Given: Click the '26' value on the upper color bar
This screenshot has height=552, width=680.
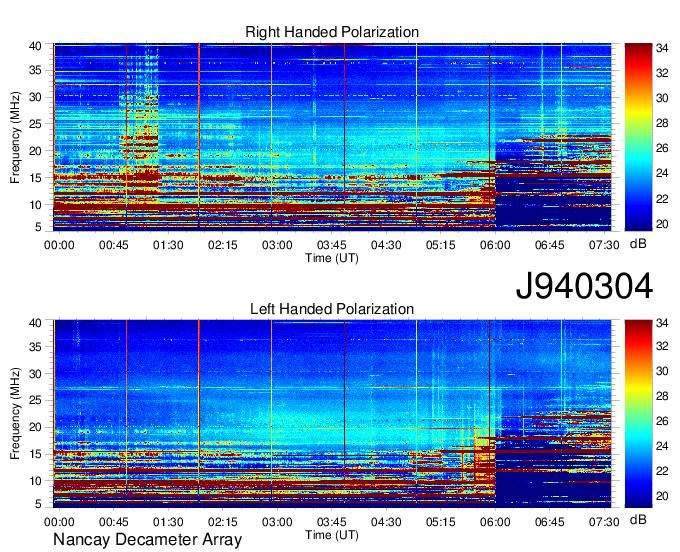Looking at the screenshot, I should [x=662, y=148].
